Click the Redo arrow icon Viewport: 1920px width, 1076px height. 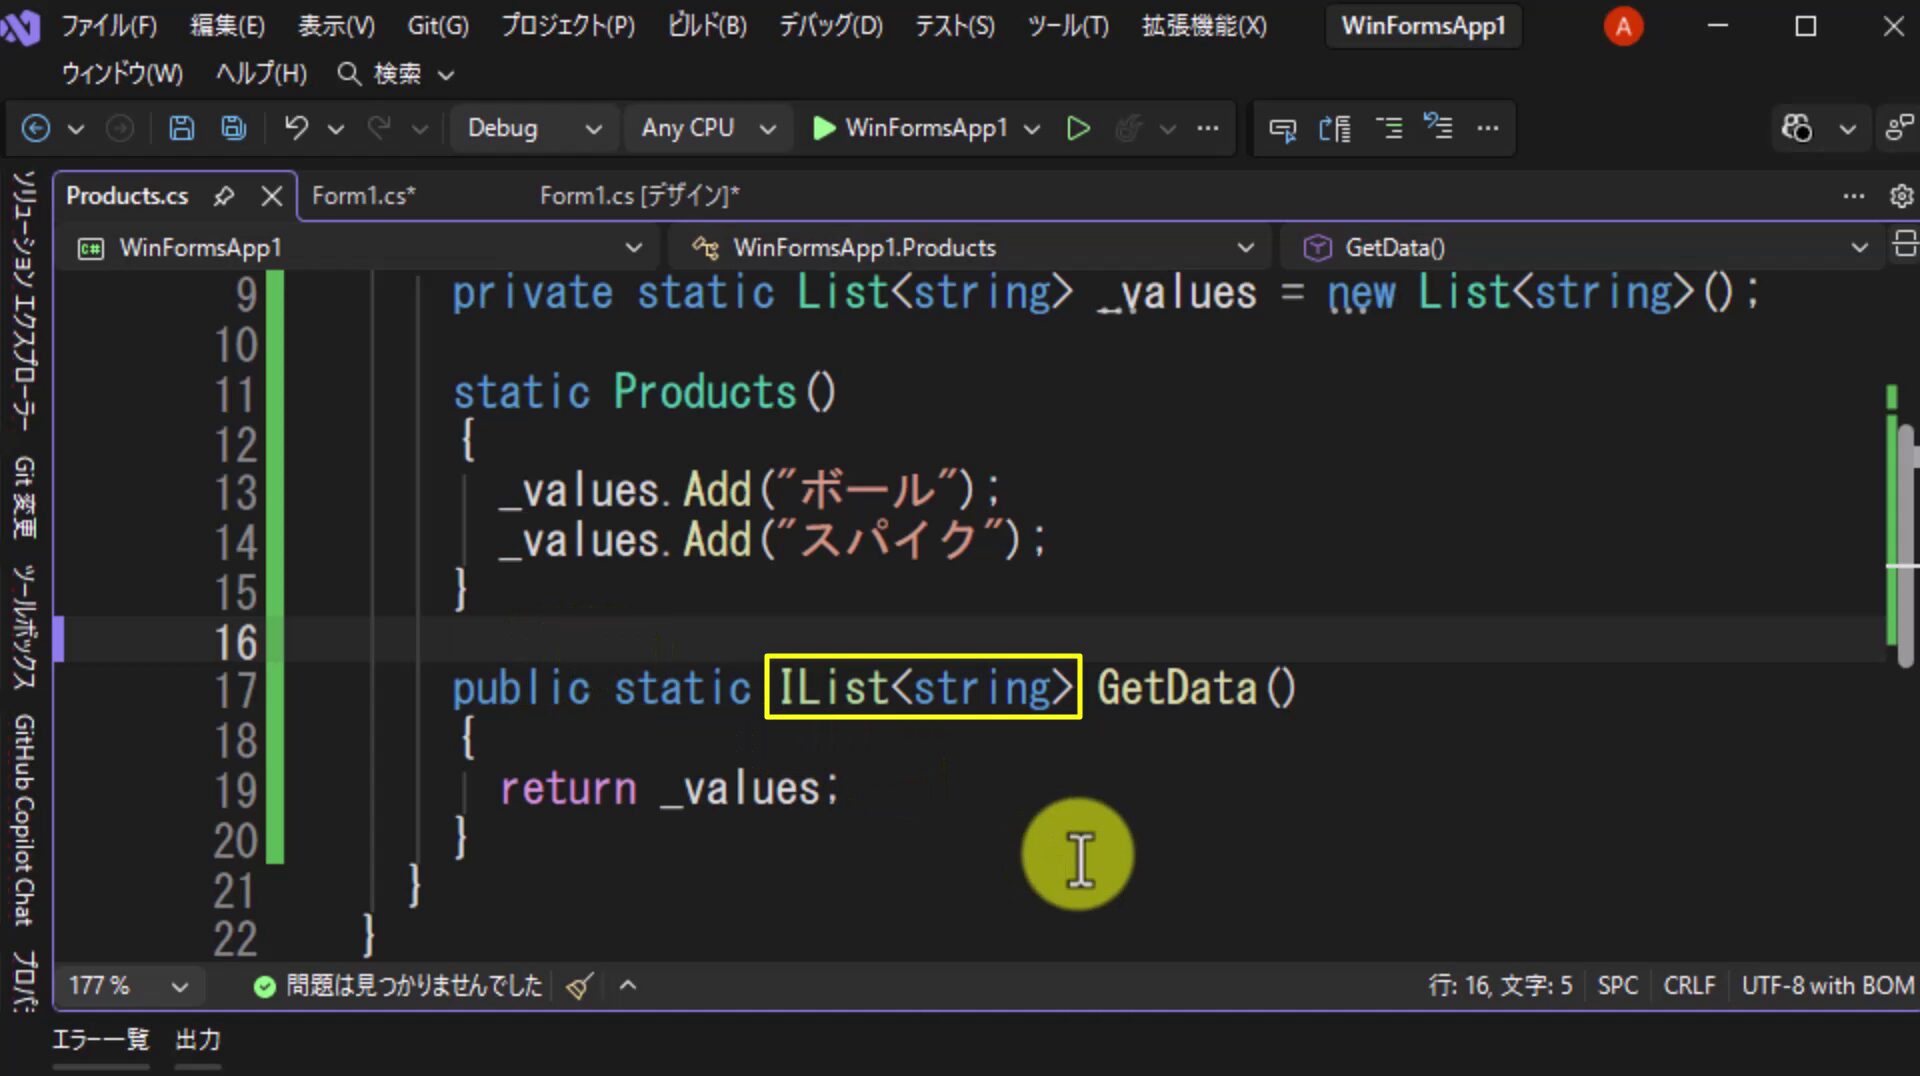(x=379, y=128)
